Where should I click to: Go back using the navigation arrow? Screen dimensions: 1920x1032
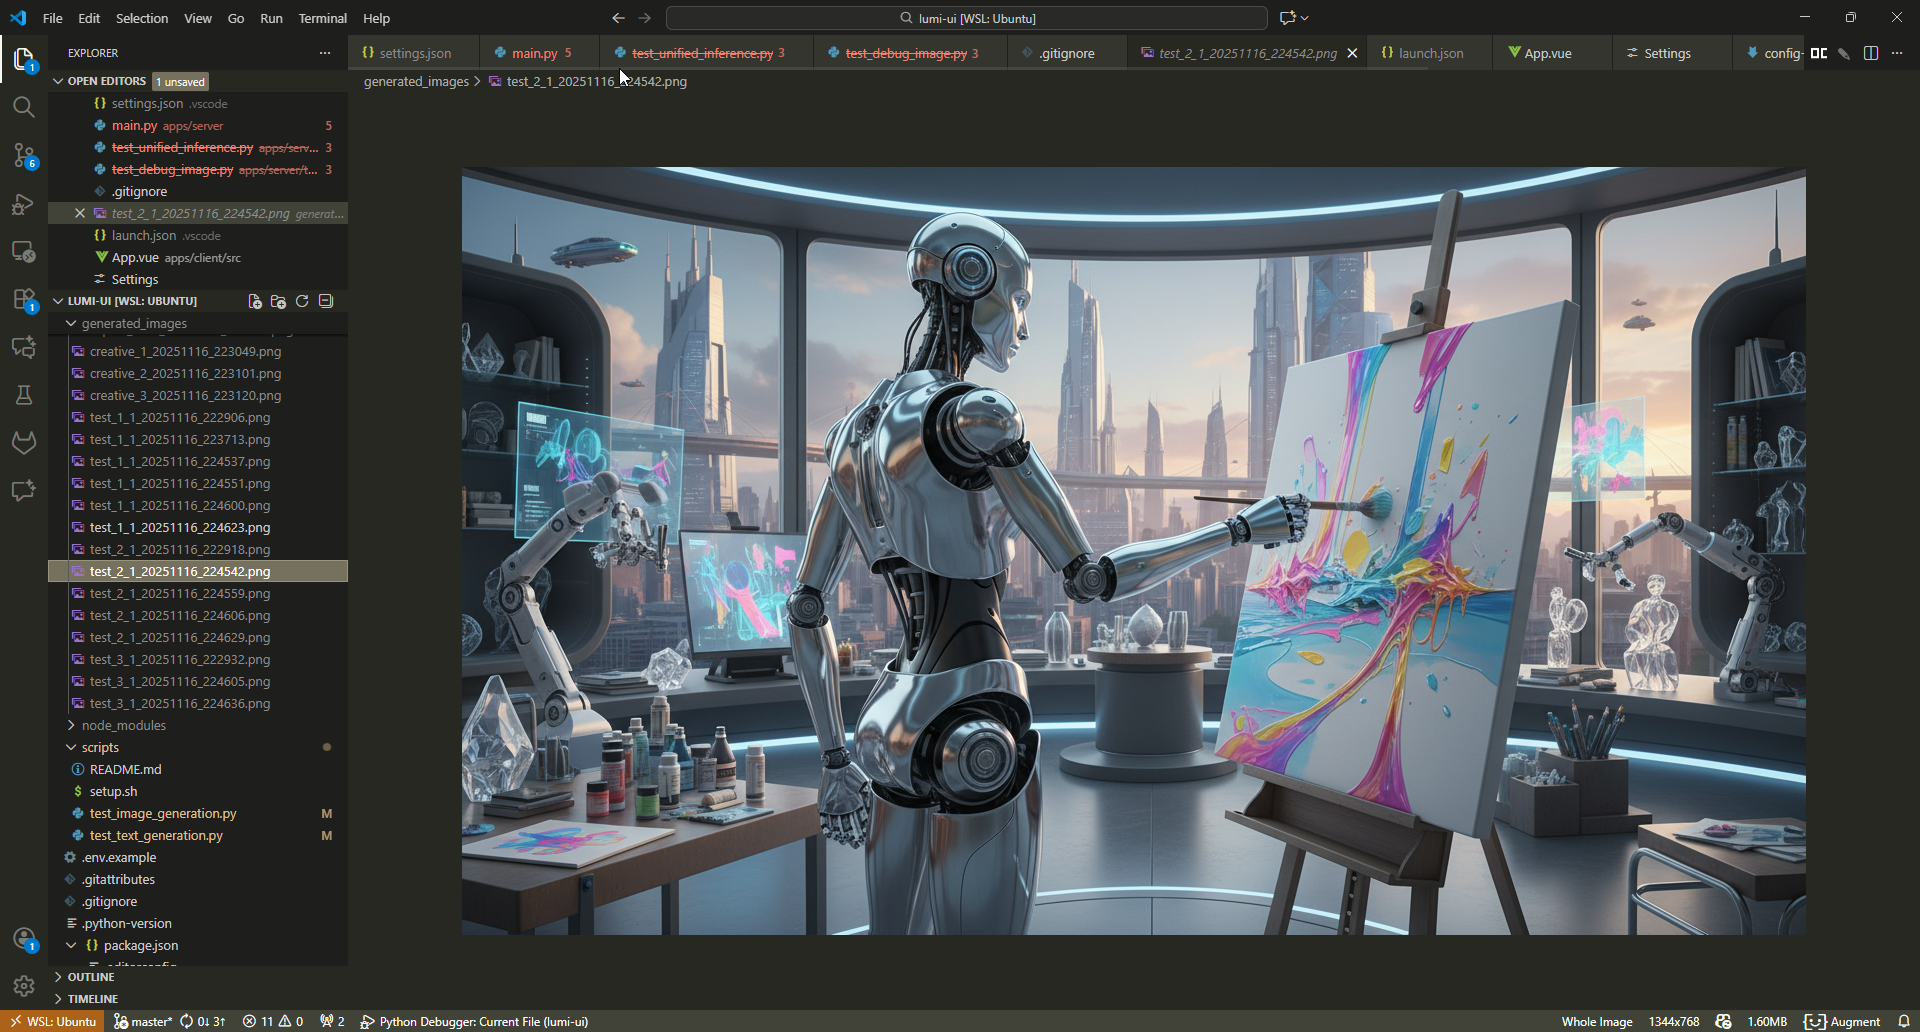click(618, 18)
